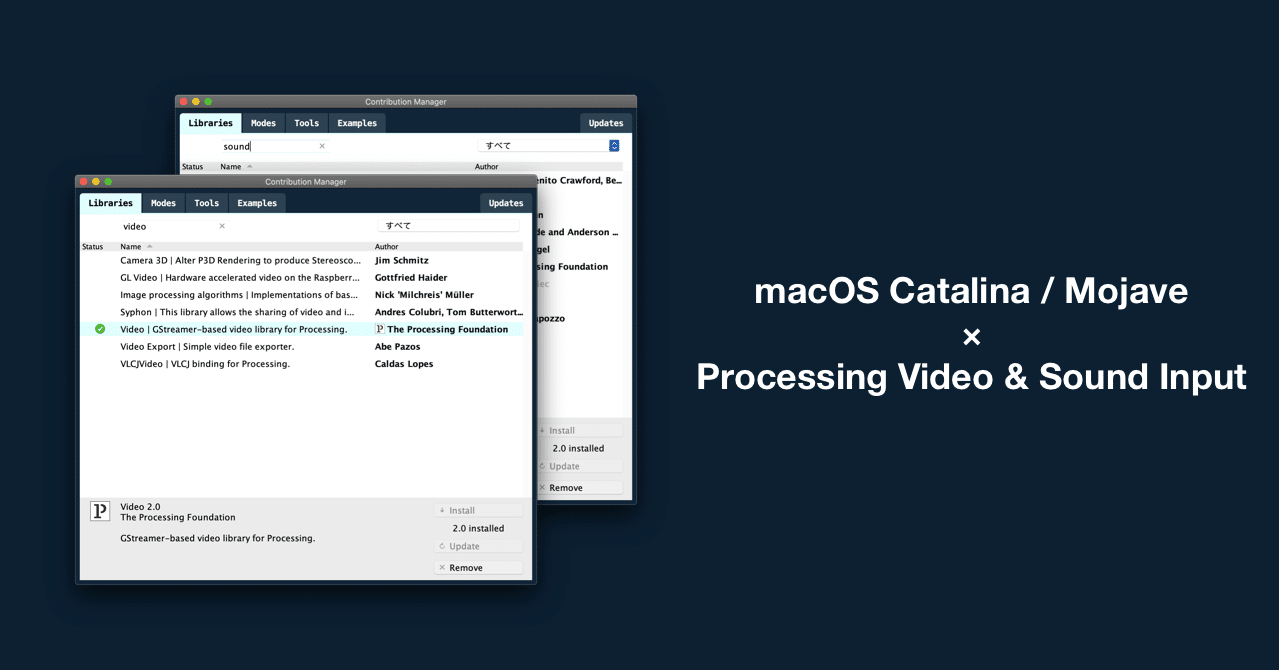Click the sort arrow beside Name in the back window

click(x=250, y=167)
